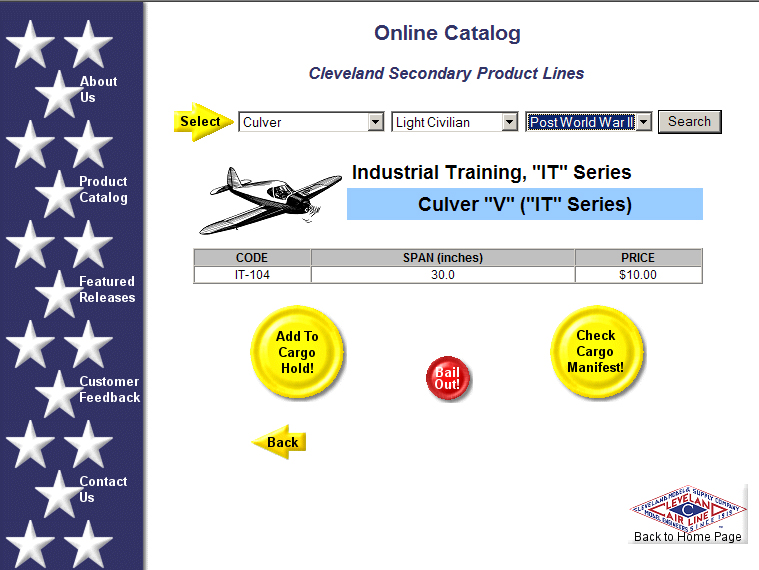Click the yellow Select arrow
Image resolution: width=759 pixels, height=570 pixels.
[203, 122]
